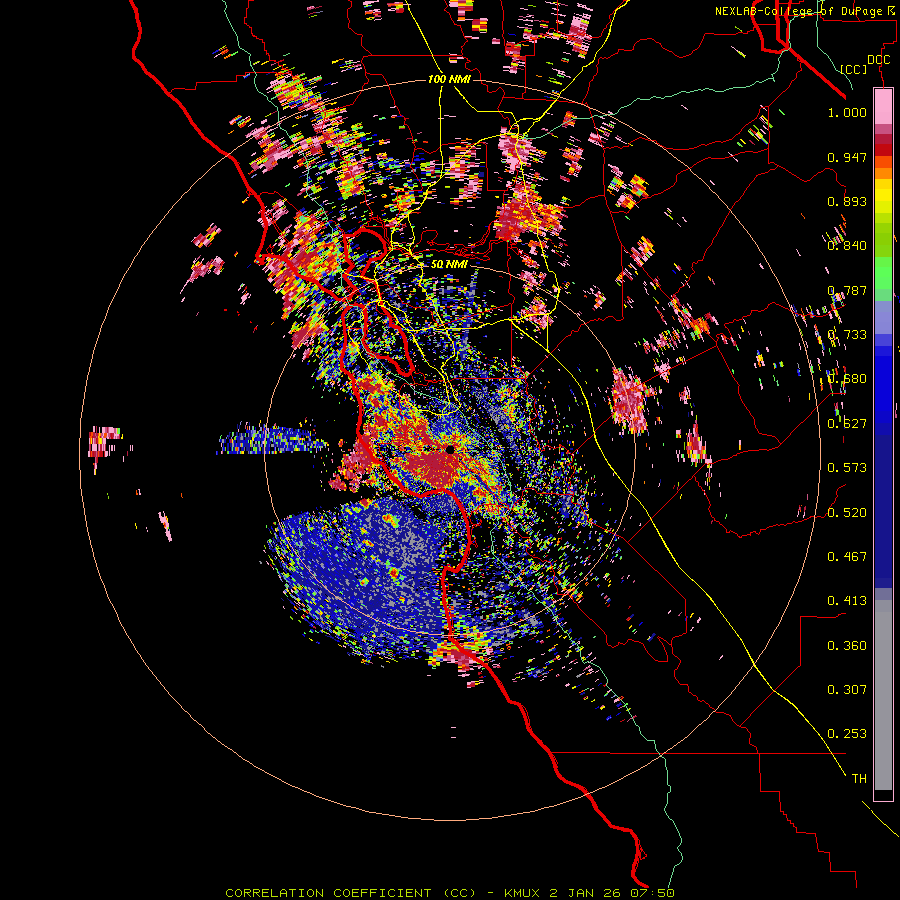Viewport: 900px width, 900px height.
Task: Click the black radar site dot at center
Action: (450, 449)
